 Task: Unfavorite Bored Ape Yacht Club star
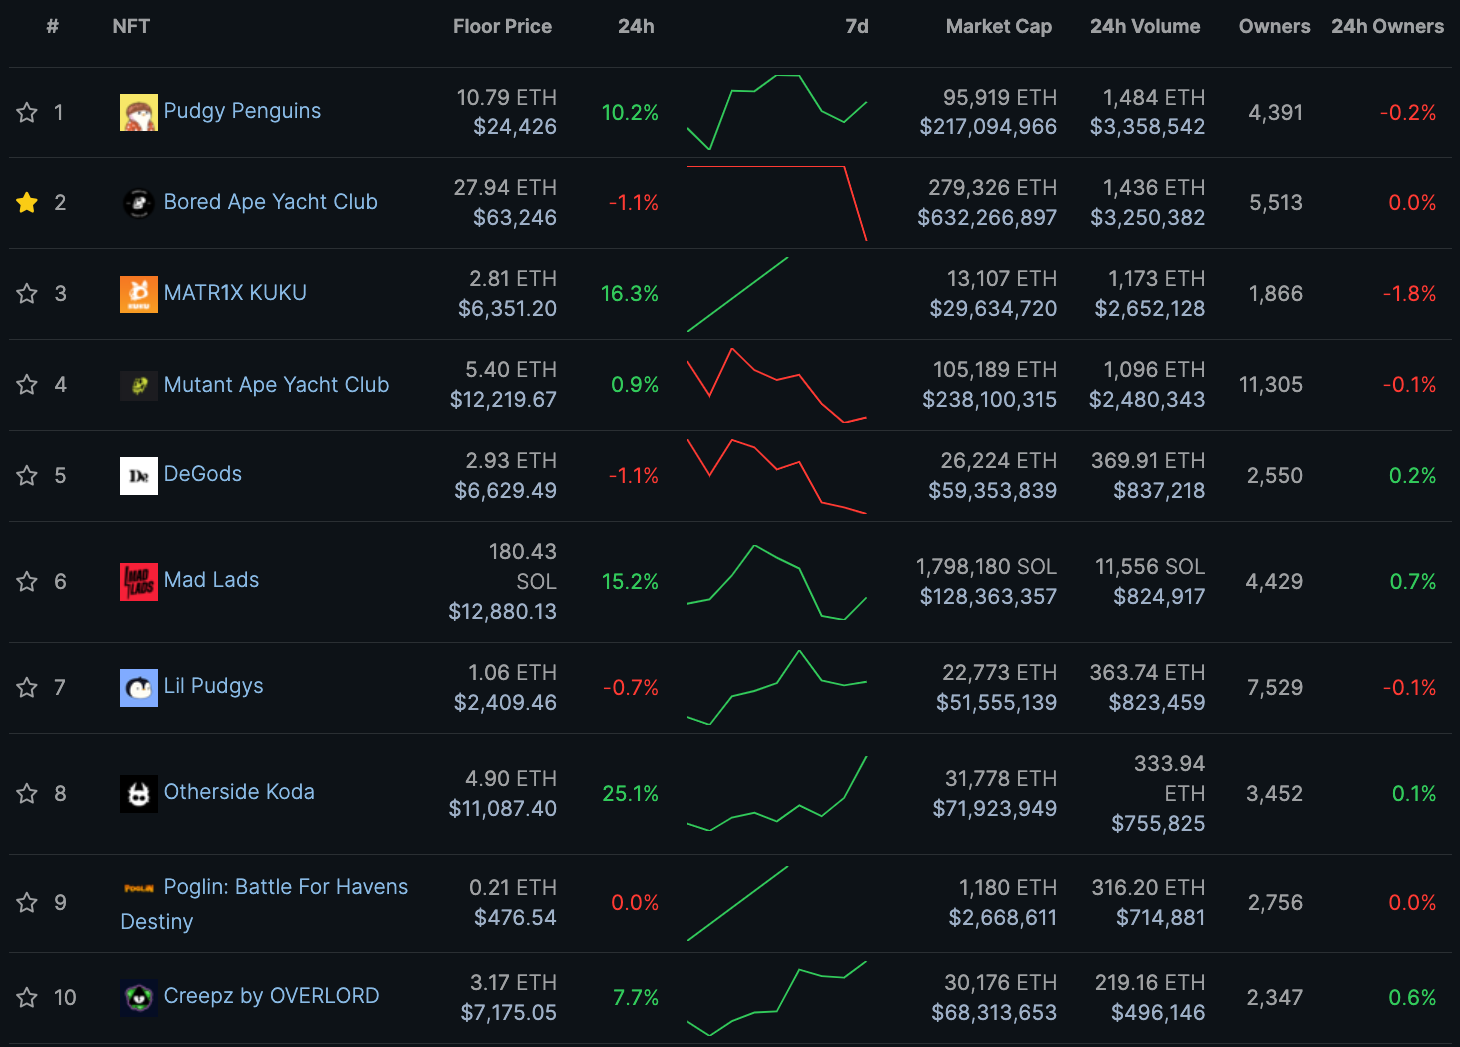point(27,203)
